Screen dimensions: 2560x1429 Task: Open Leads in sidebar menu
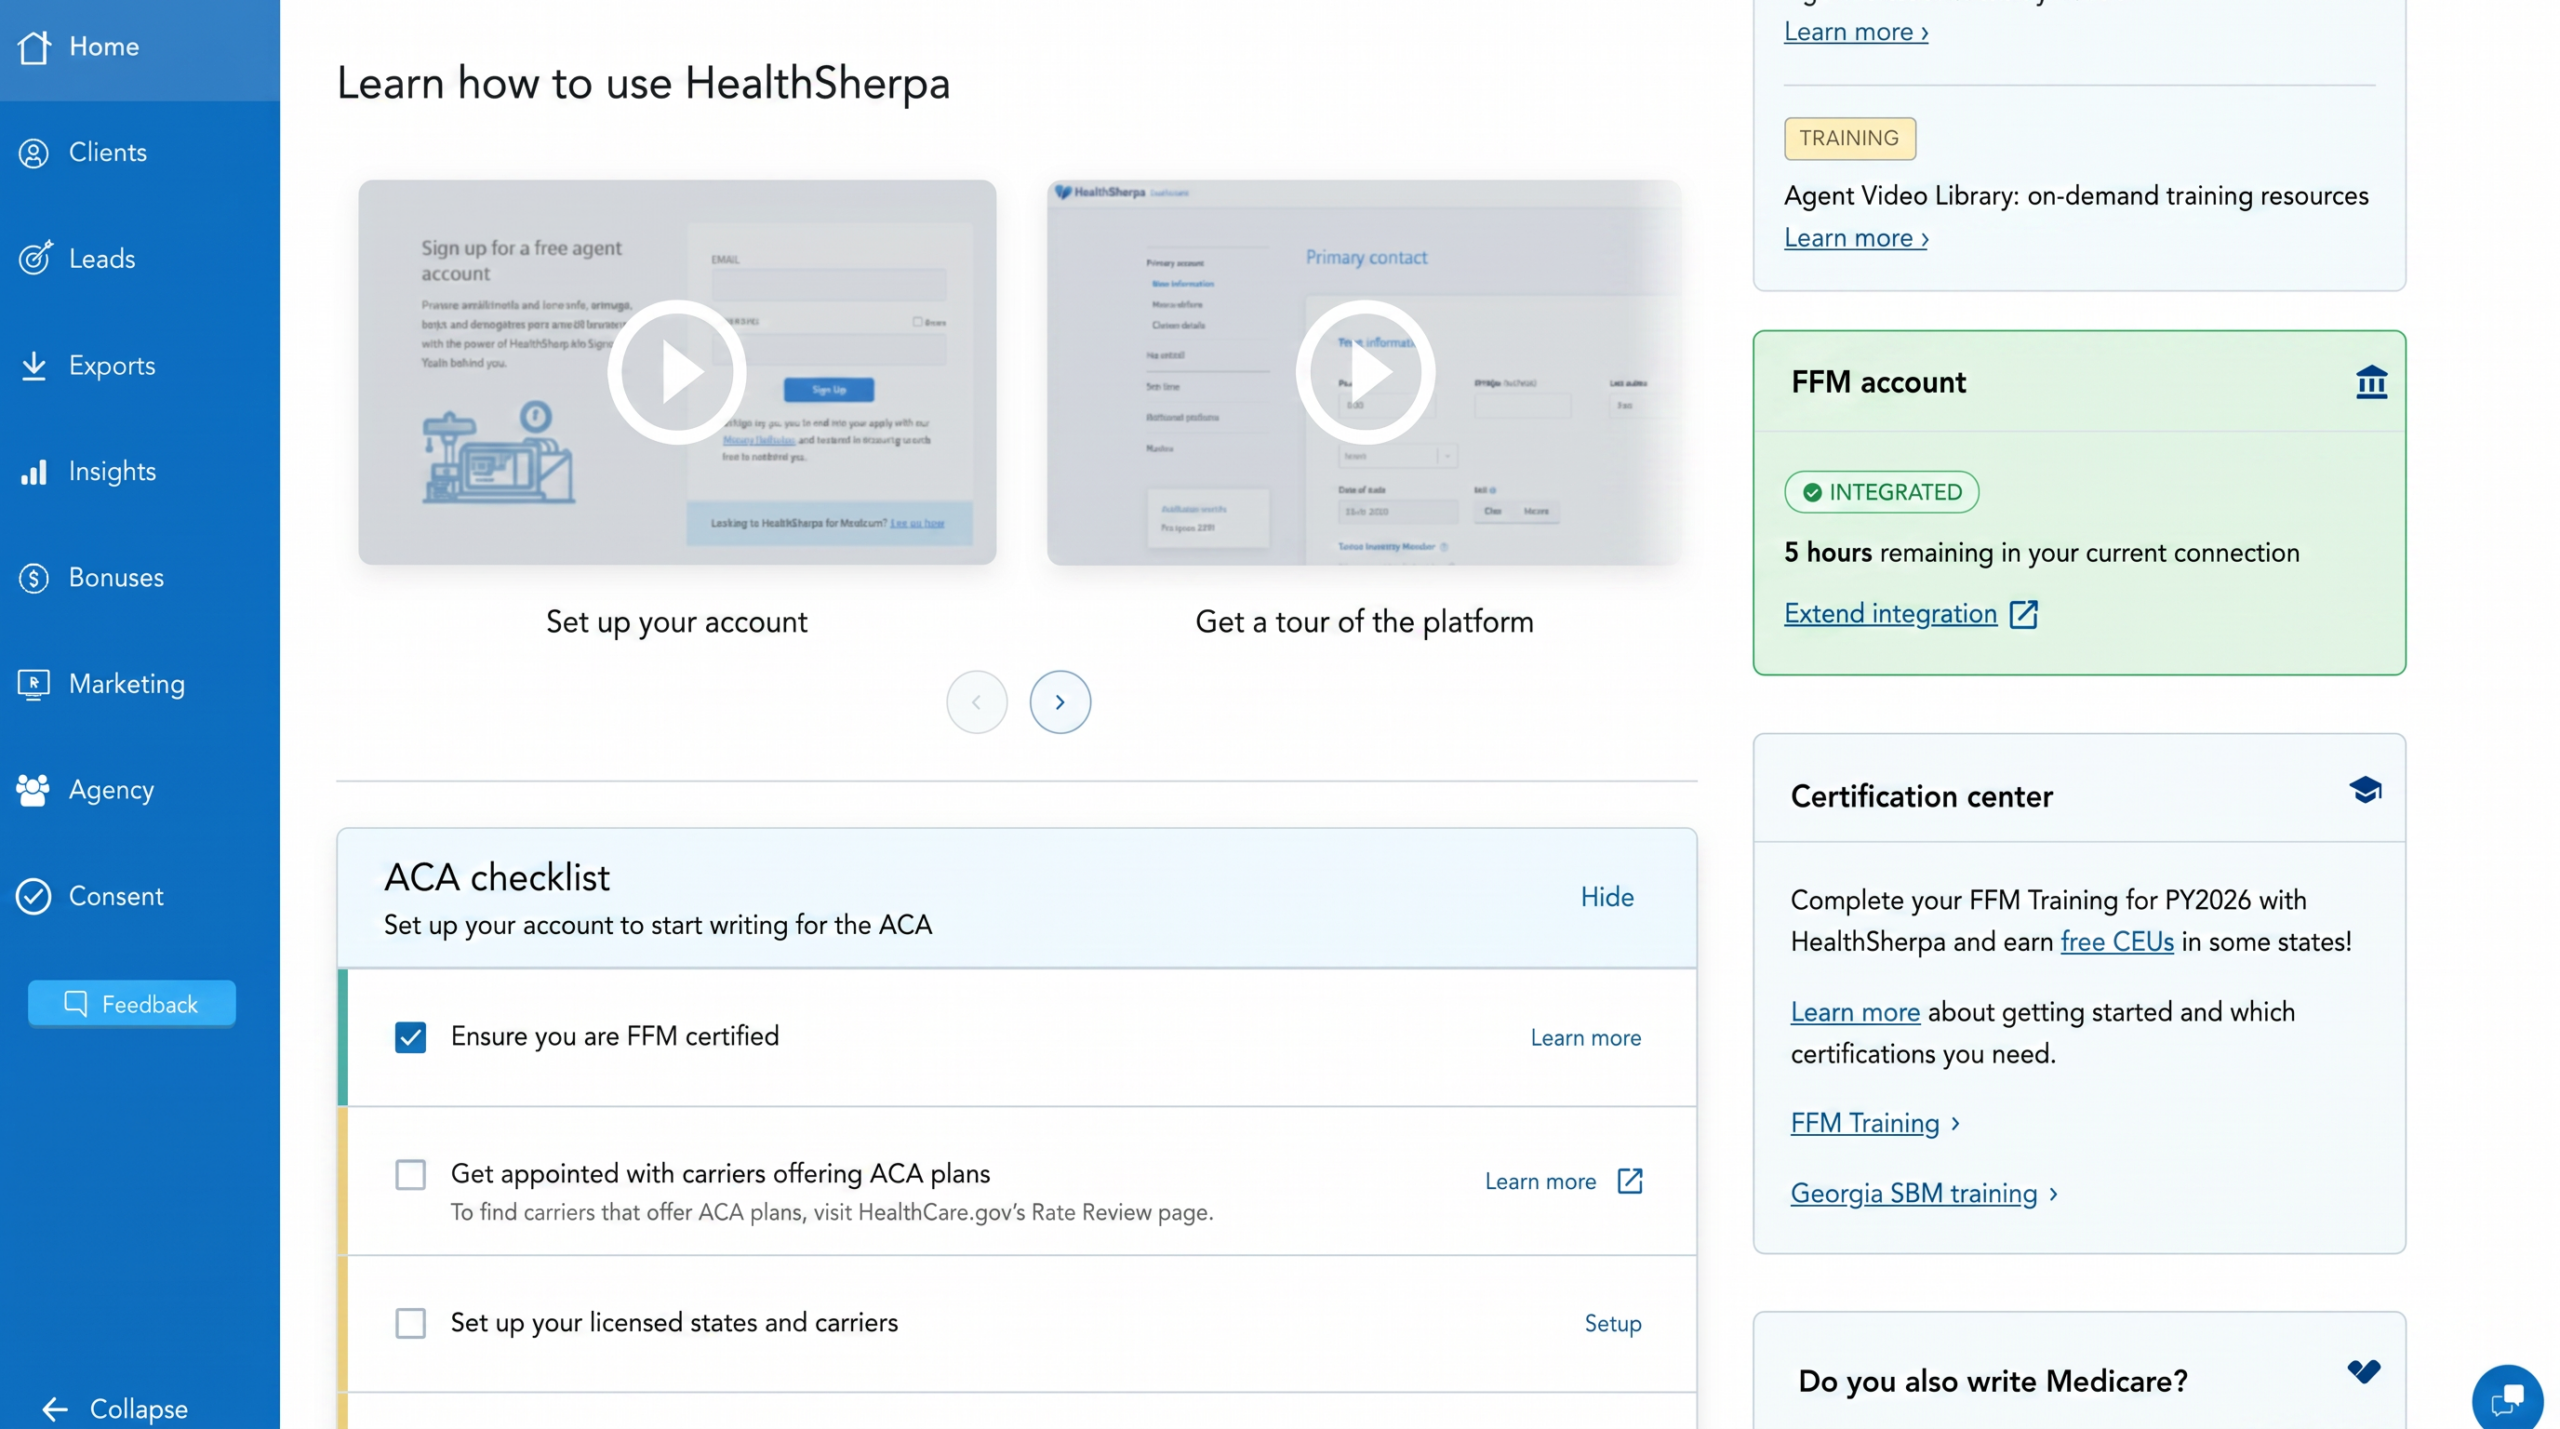pyautogui.click(x=140, y=259)
